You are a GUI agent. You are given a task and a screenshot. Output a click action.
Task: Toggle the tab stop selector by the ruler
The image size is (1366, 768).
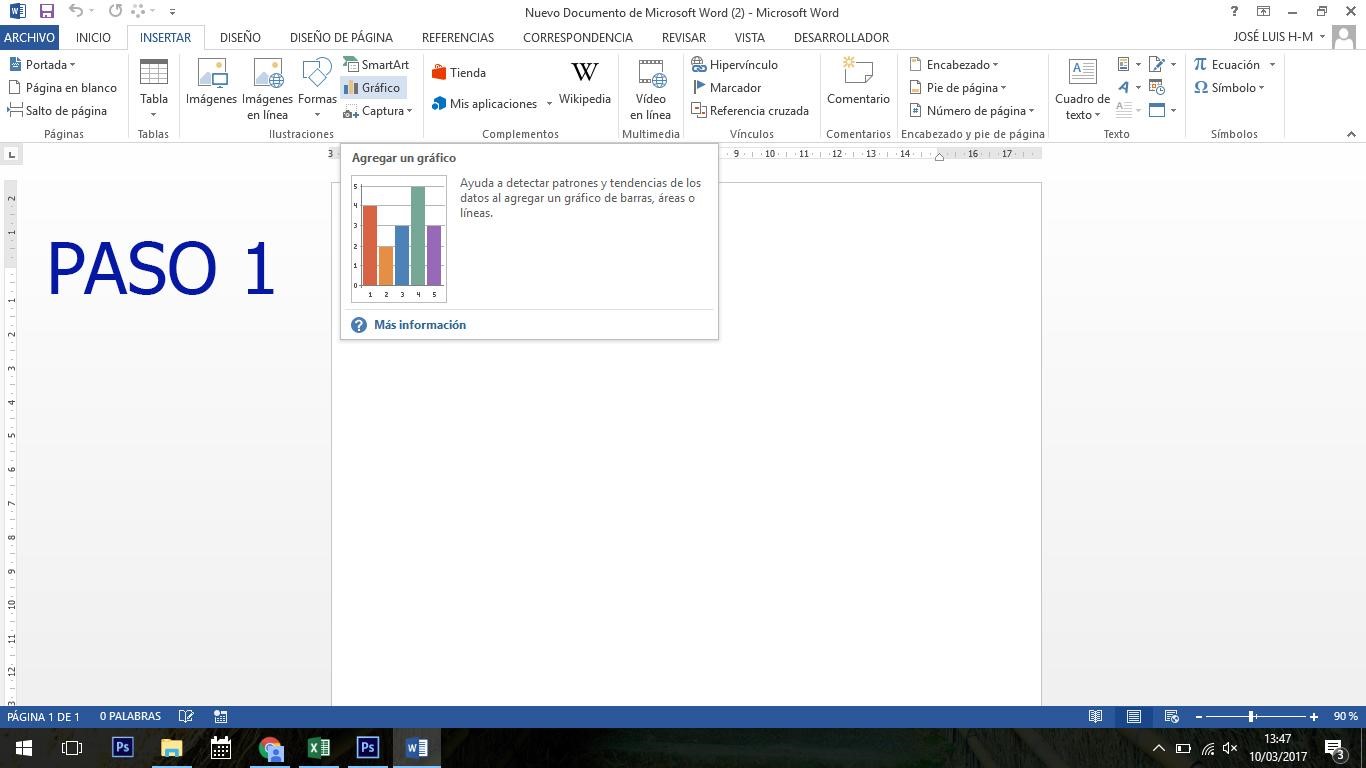(x=11, y=154)
